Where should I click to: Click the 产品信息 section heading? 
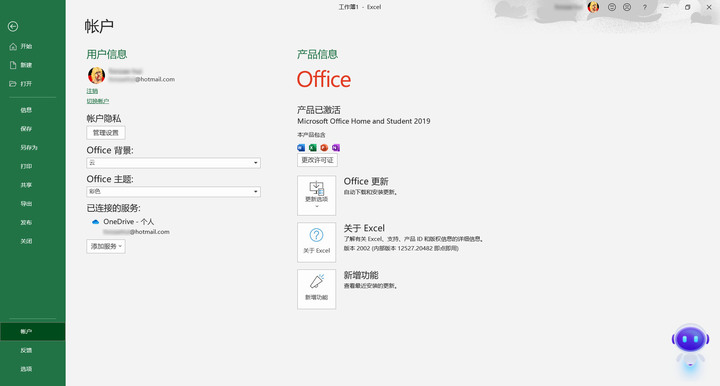[317, 54]
